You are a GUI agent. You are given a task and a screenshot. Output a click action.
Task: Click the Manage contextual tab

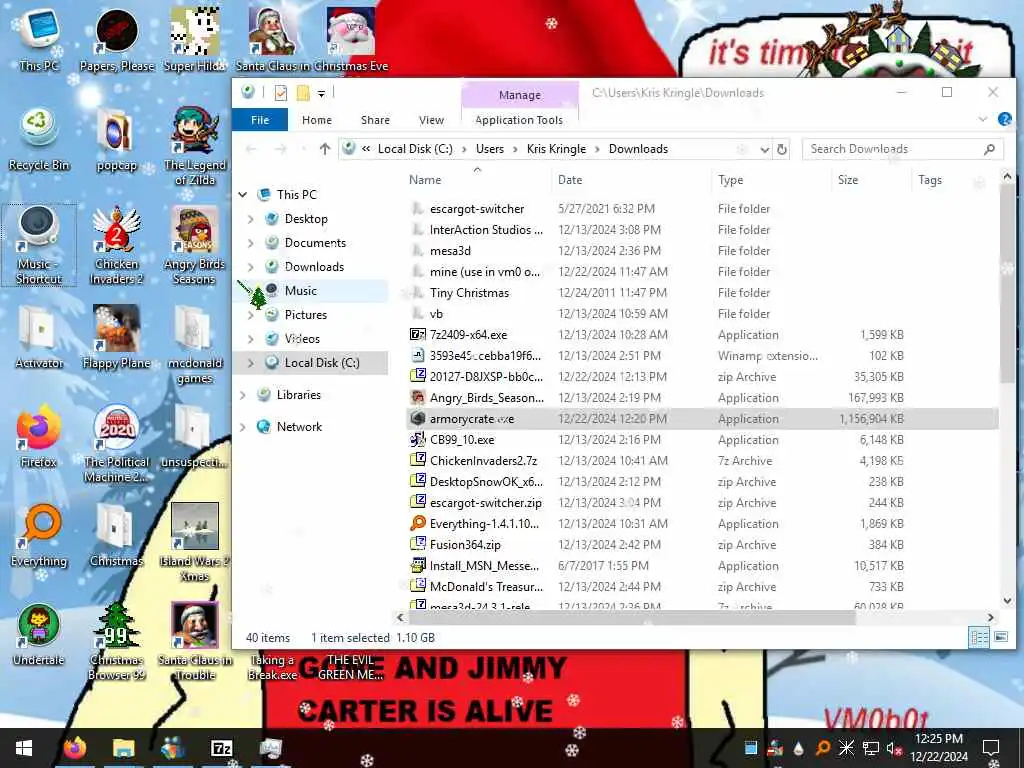pos(520,95)
